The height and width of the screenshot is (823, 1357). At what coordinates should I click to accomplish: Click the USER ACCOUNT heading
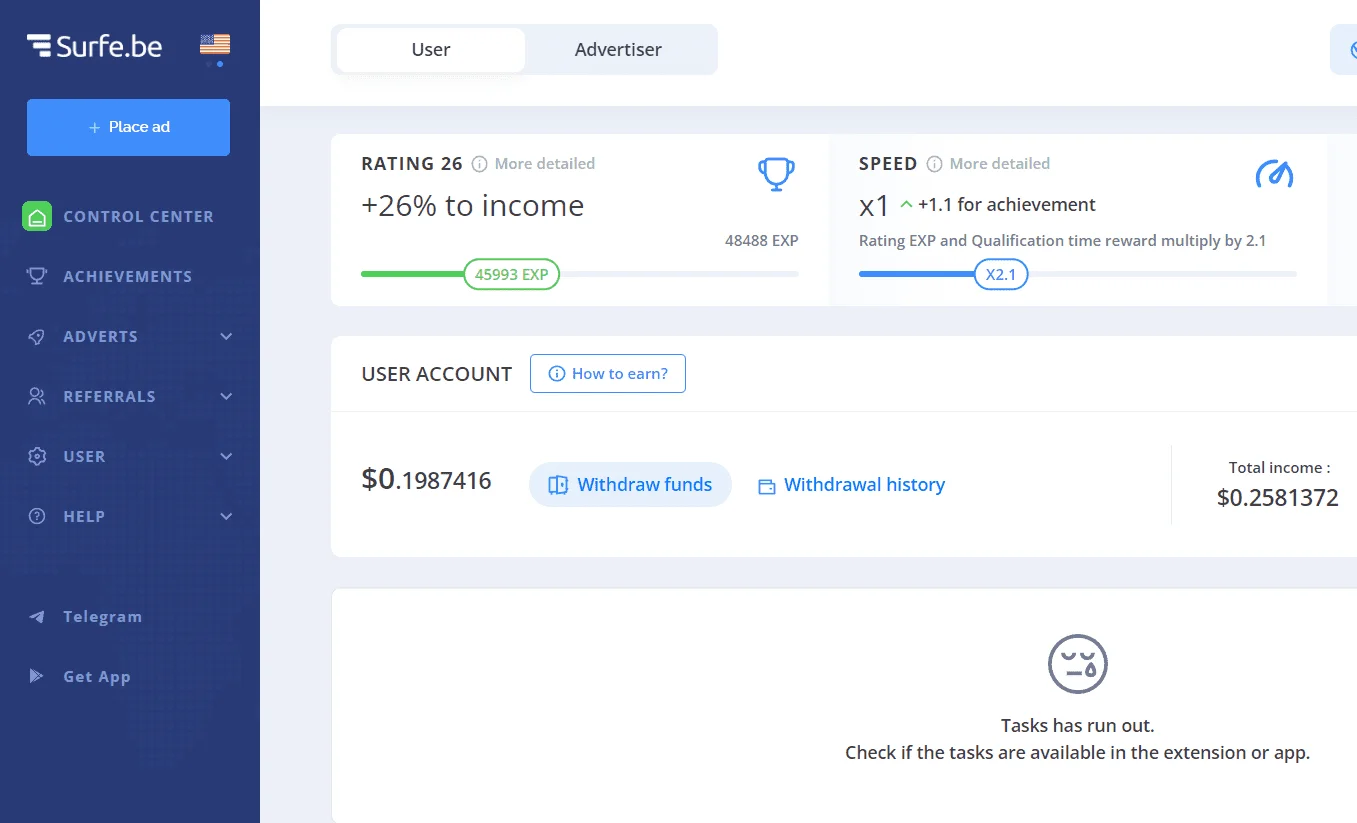click(x=437, y=374)
